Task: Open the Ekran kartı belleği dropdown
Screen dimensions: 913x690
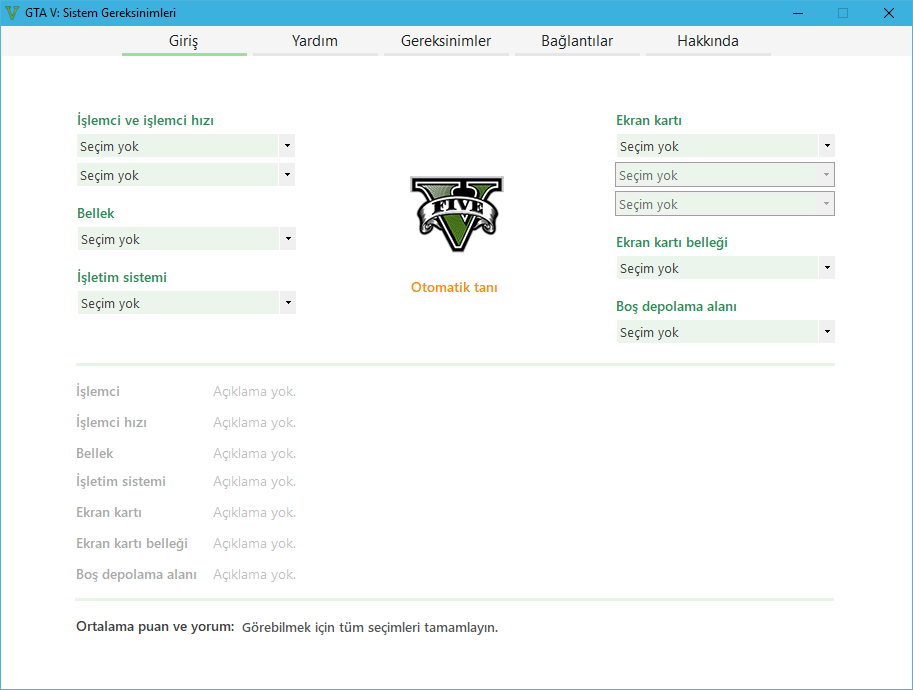Action: click(x=726, y=268)
